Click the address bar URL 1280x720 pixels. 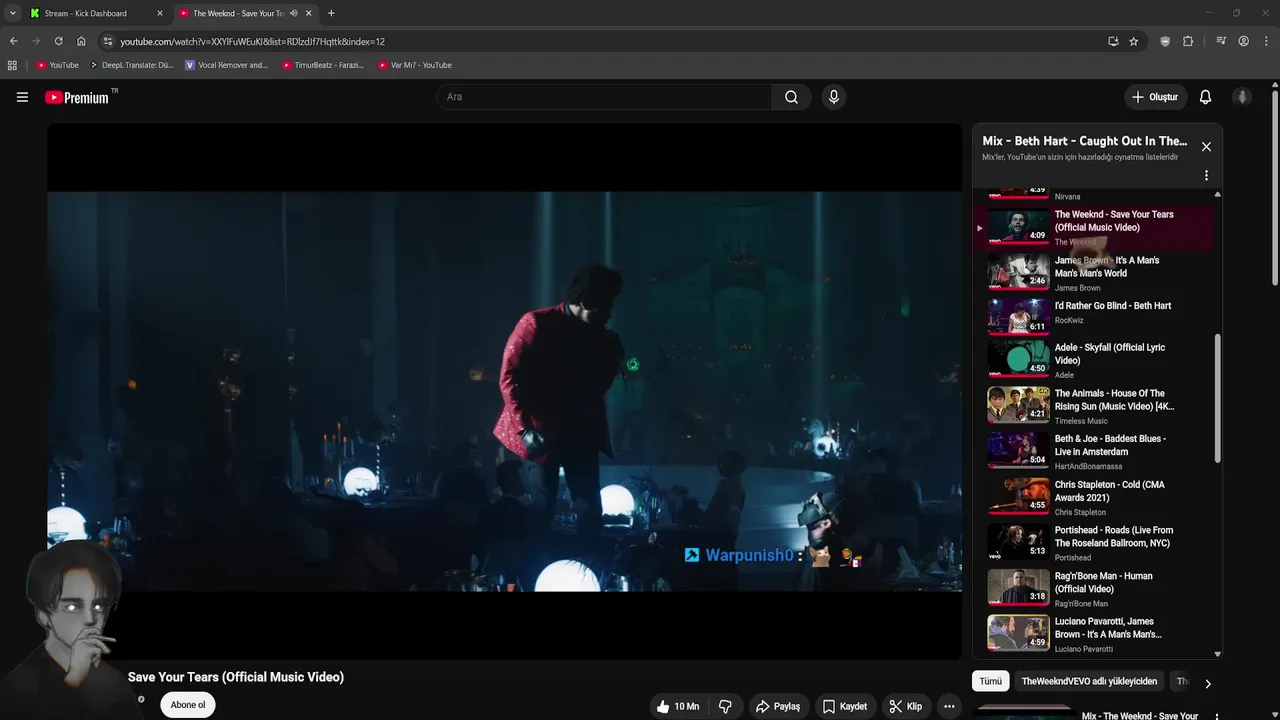(252, 42)
